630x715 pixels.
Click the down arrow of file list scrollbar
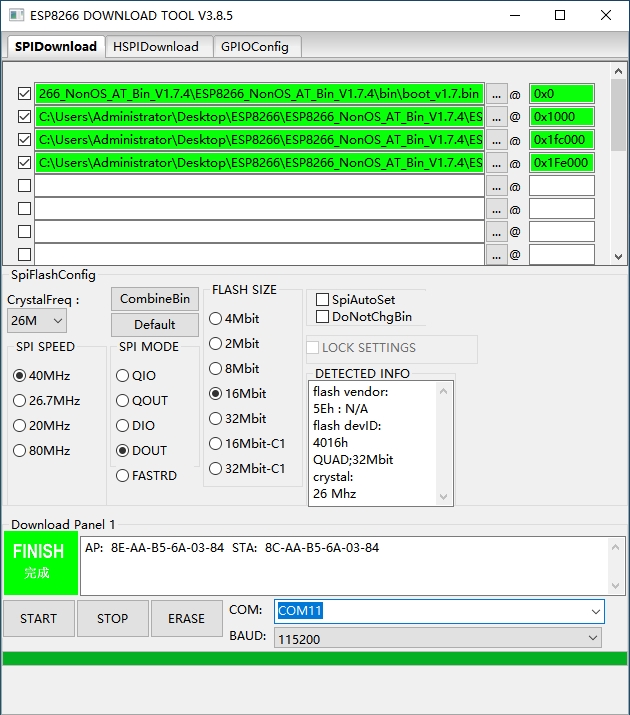point(618,257)
